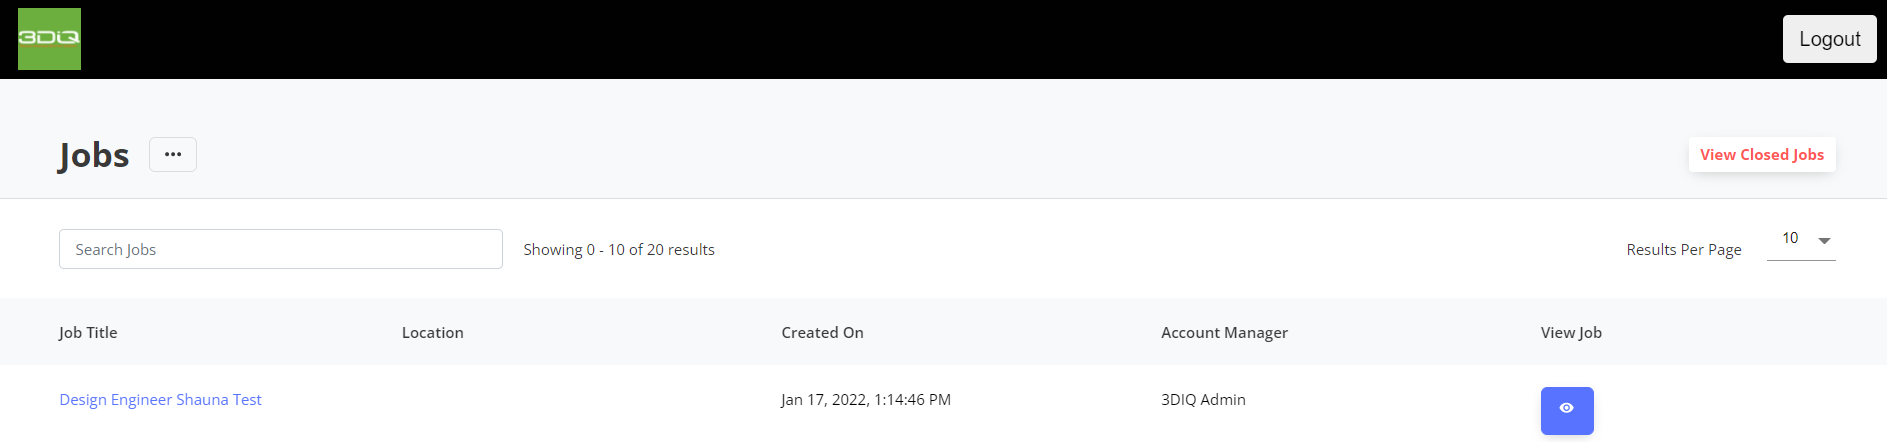This screenshot has height=442, width=1887.
Task: Sort by Job Title column header
Action: 88,332
